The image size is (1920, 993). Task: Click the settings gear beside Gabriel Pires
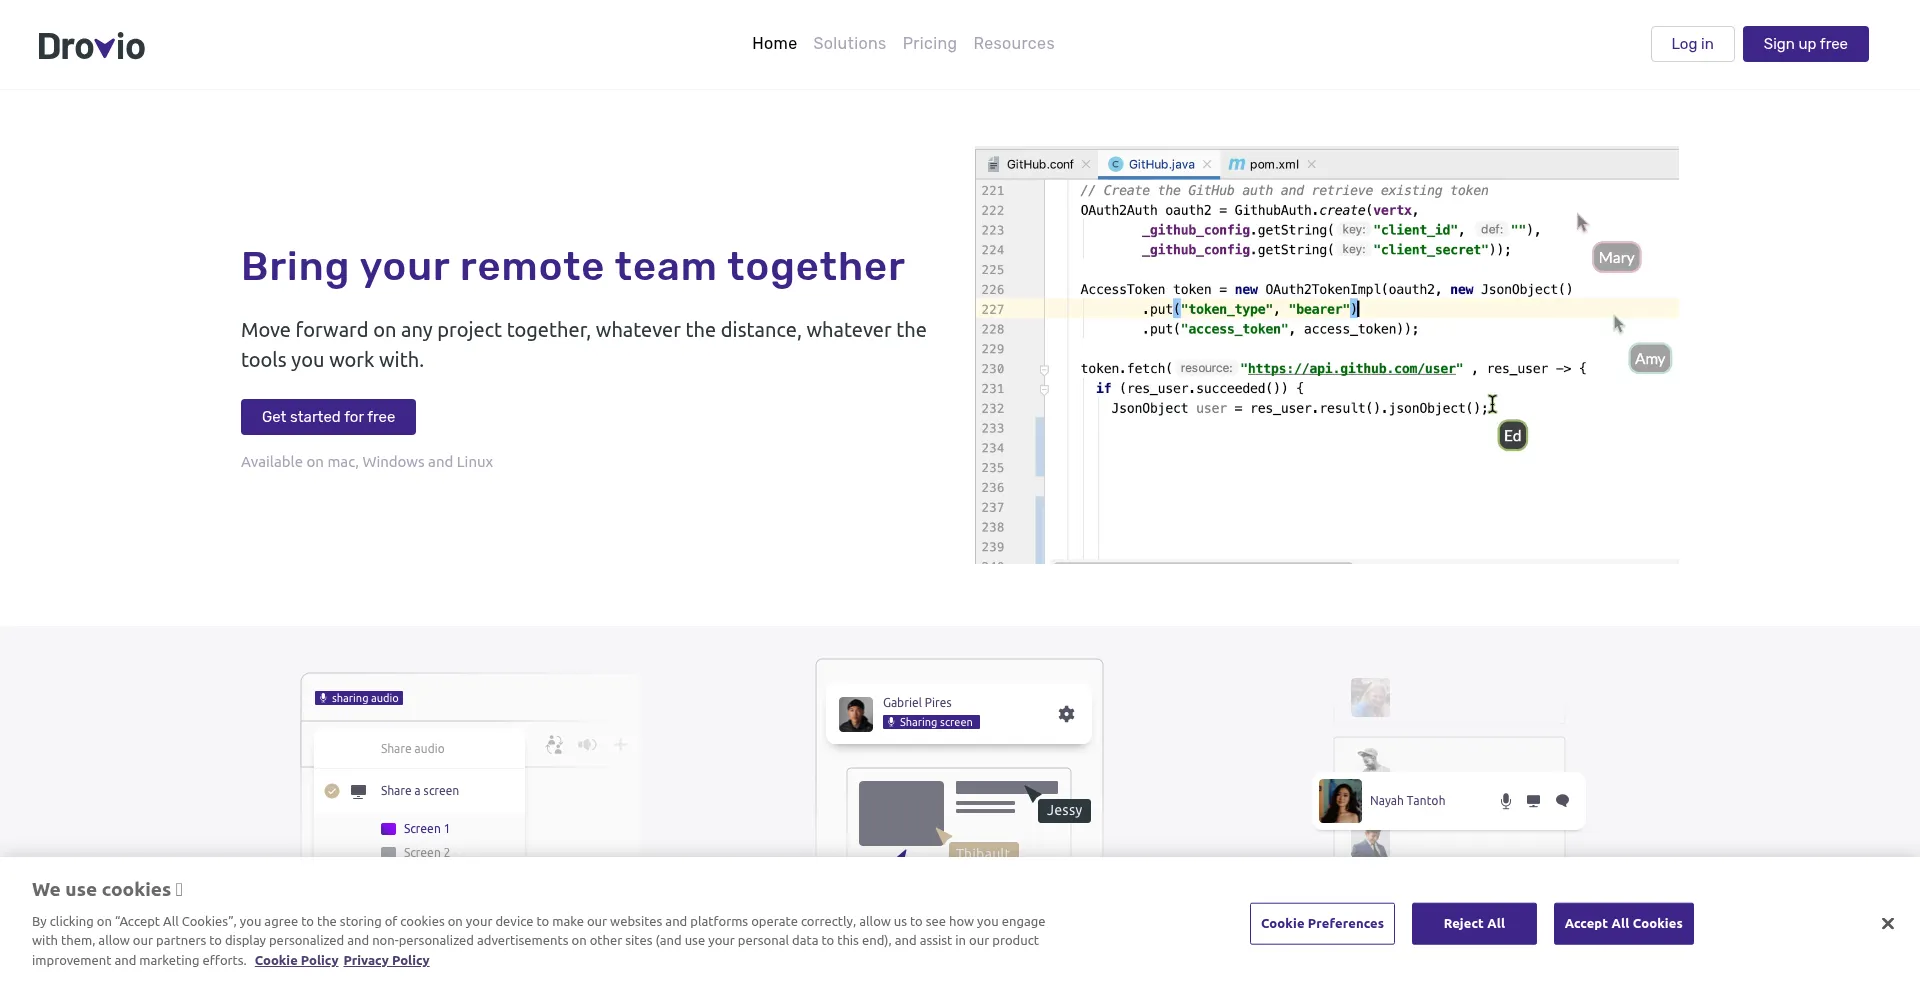[x=1066, y=714]
